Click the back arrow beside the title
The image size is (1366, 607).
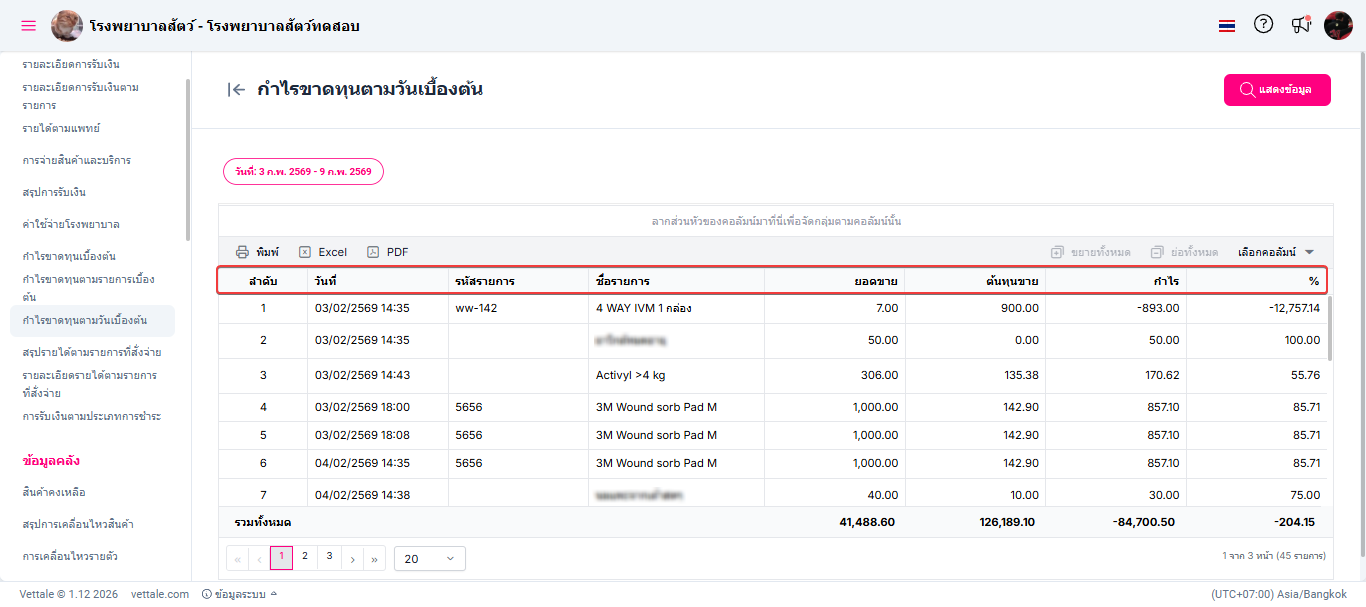tap(236, 90)
